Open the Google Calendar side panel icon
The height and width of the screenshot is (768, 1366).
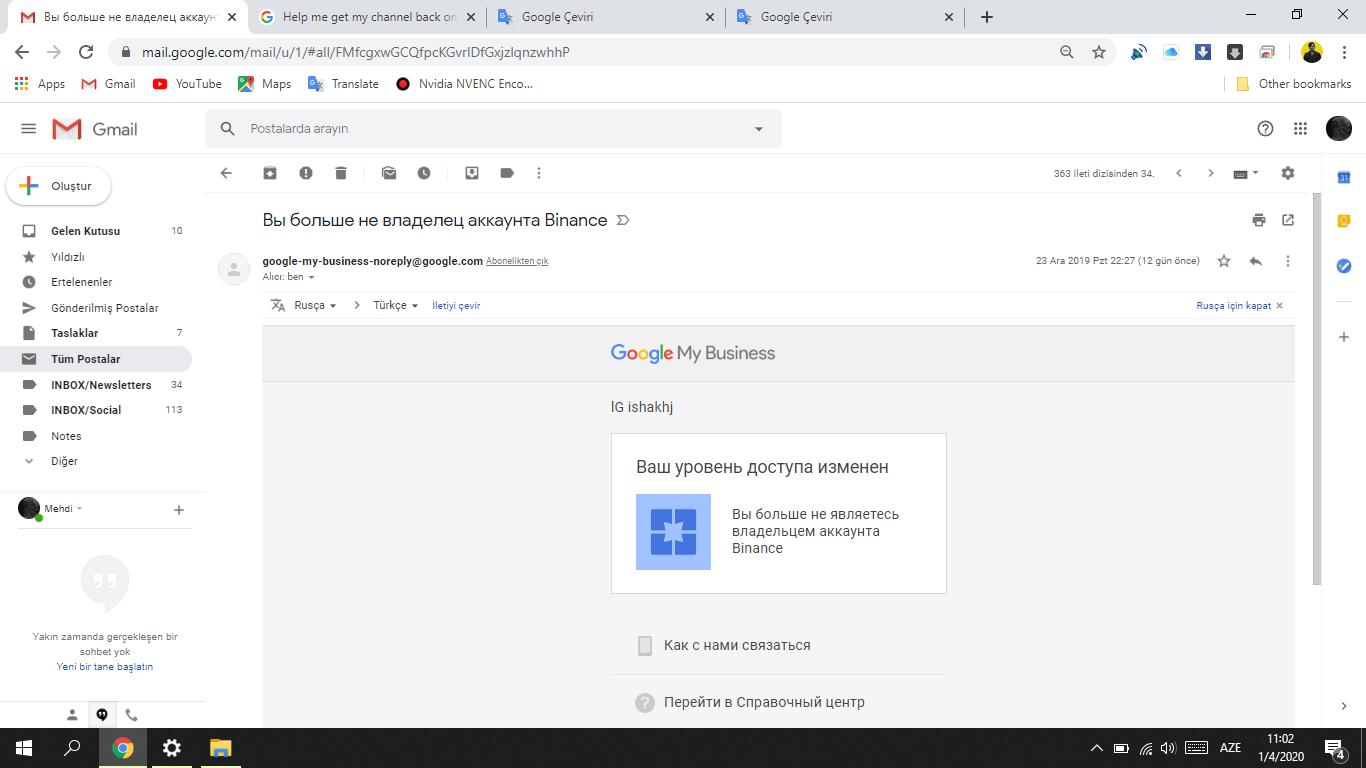click(1344, 177)
